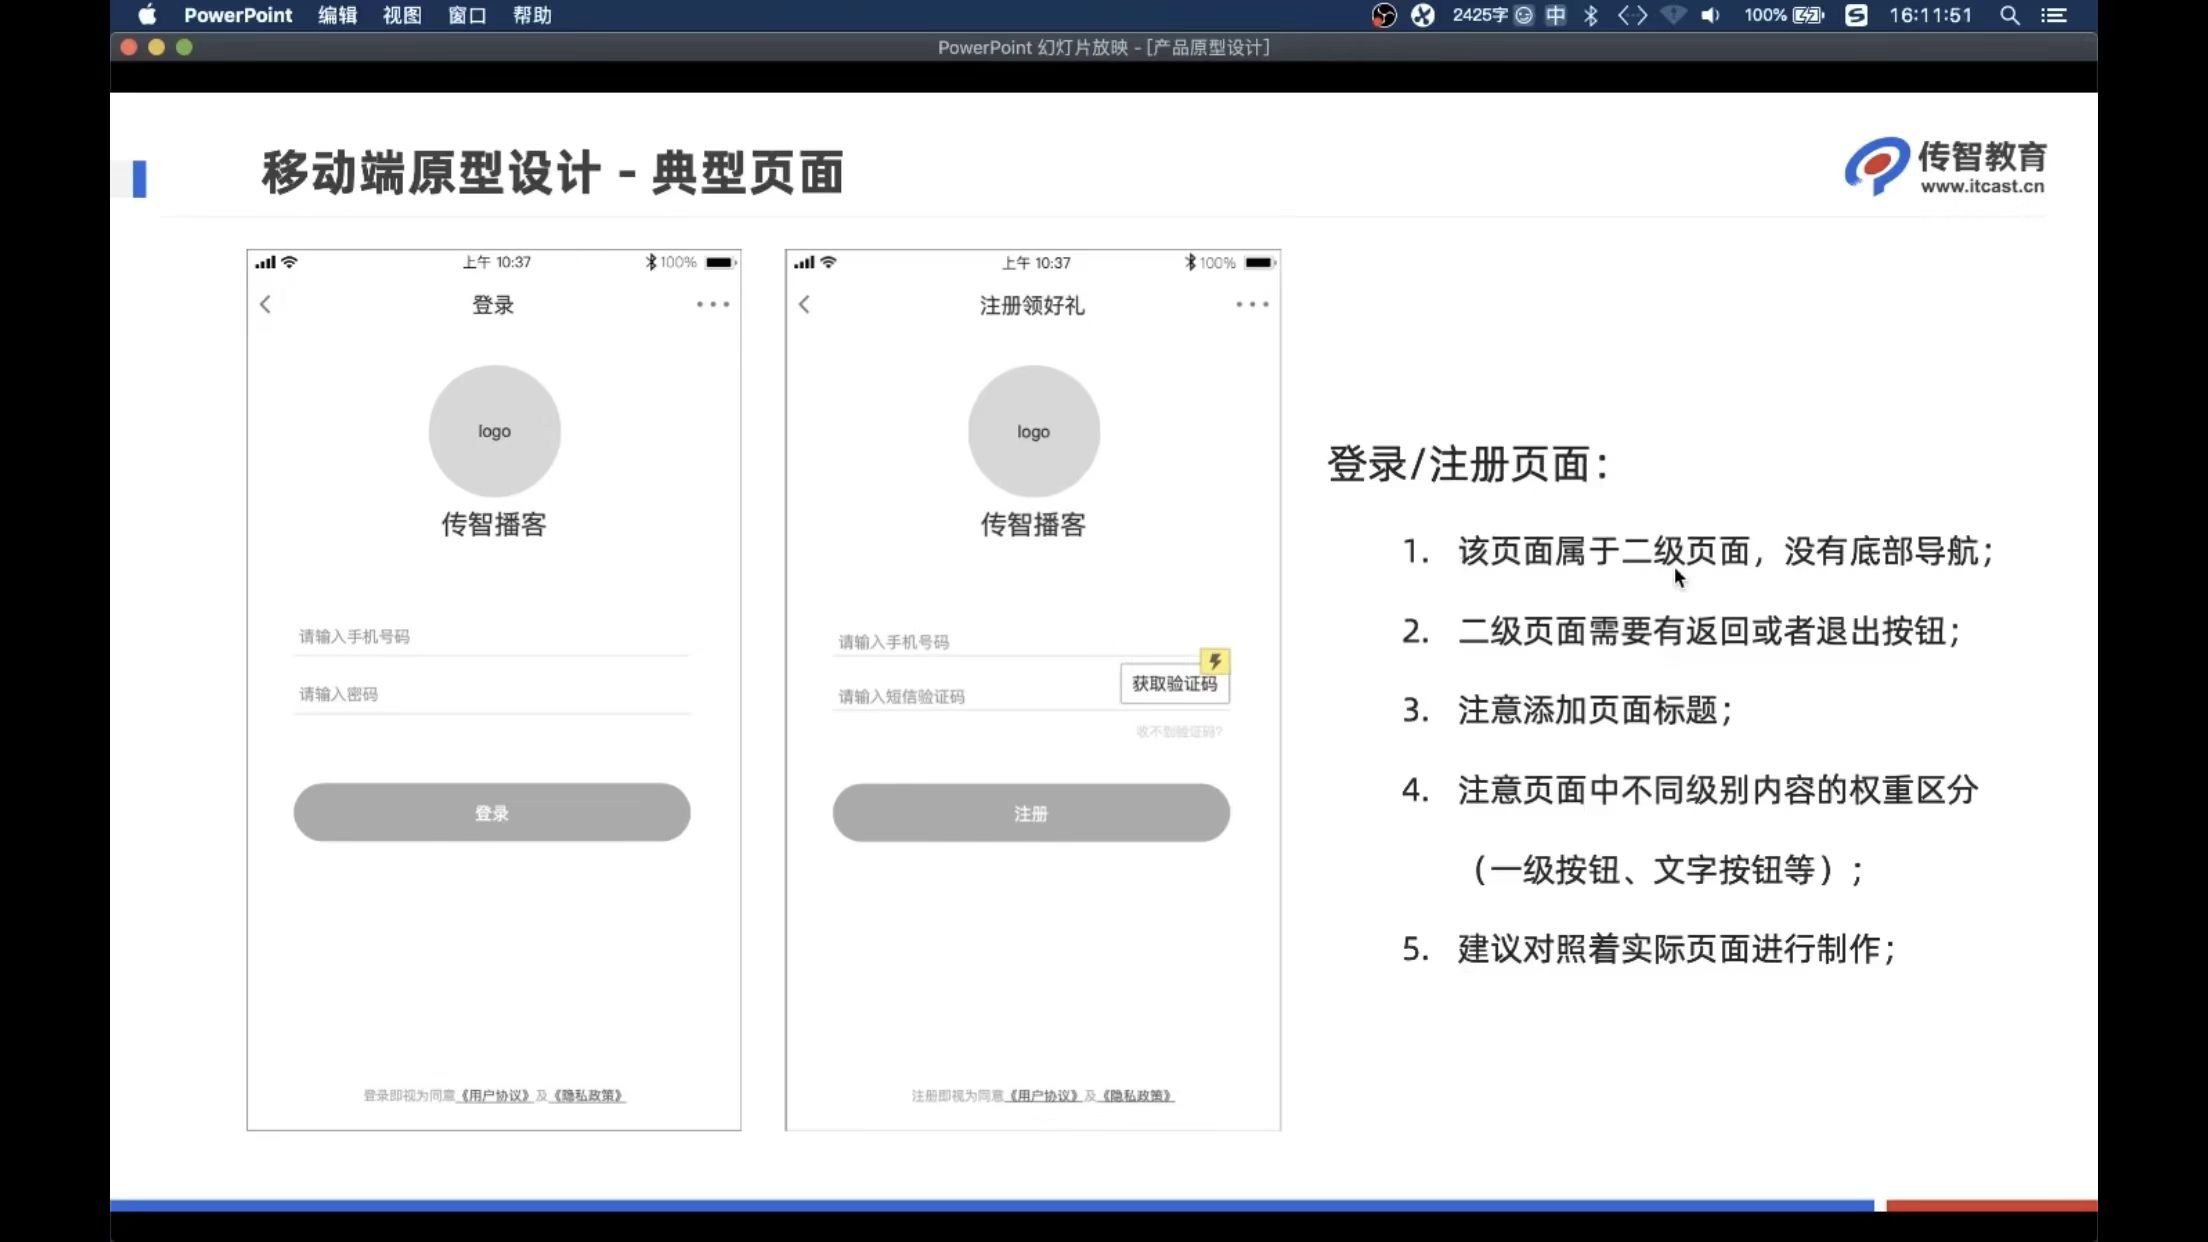Click back arrow on login mockup
Image resolution: width=2208 pixels, height=1242 pixels.
tap(265, 304)
